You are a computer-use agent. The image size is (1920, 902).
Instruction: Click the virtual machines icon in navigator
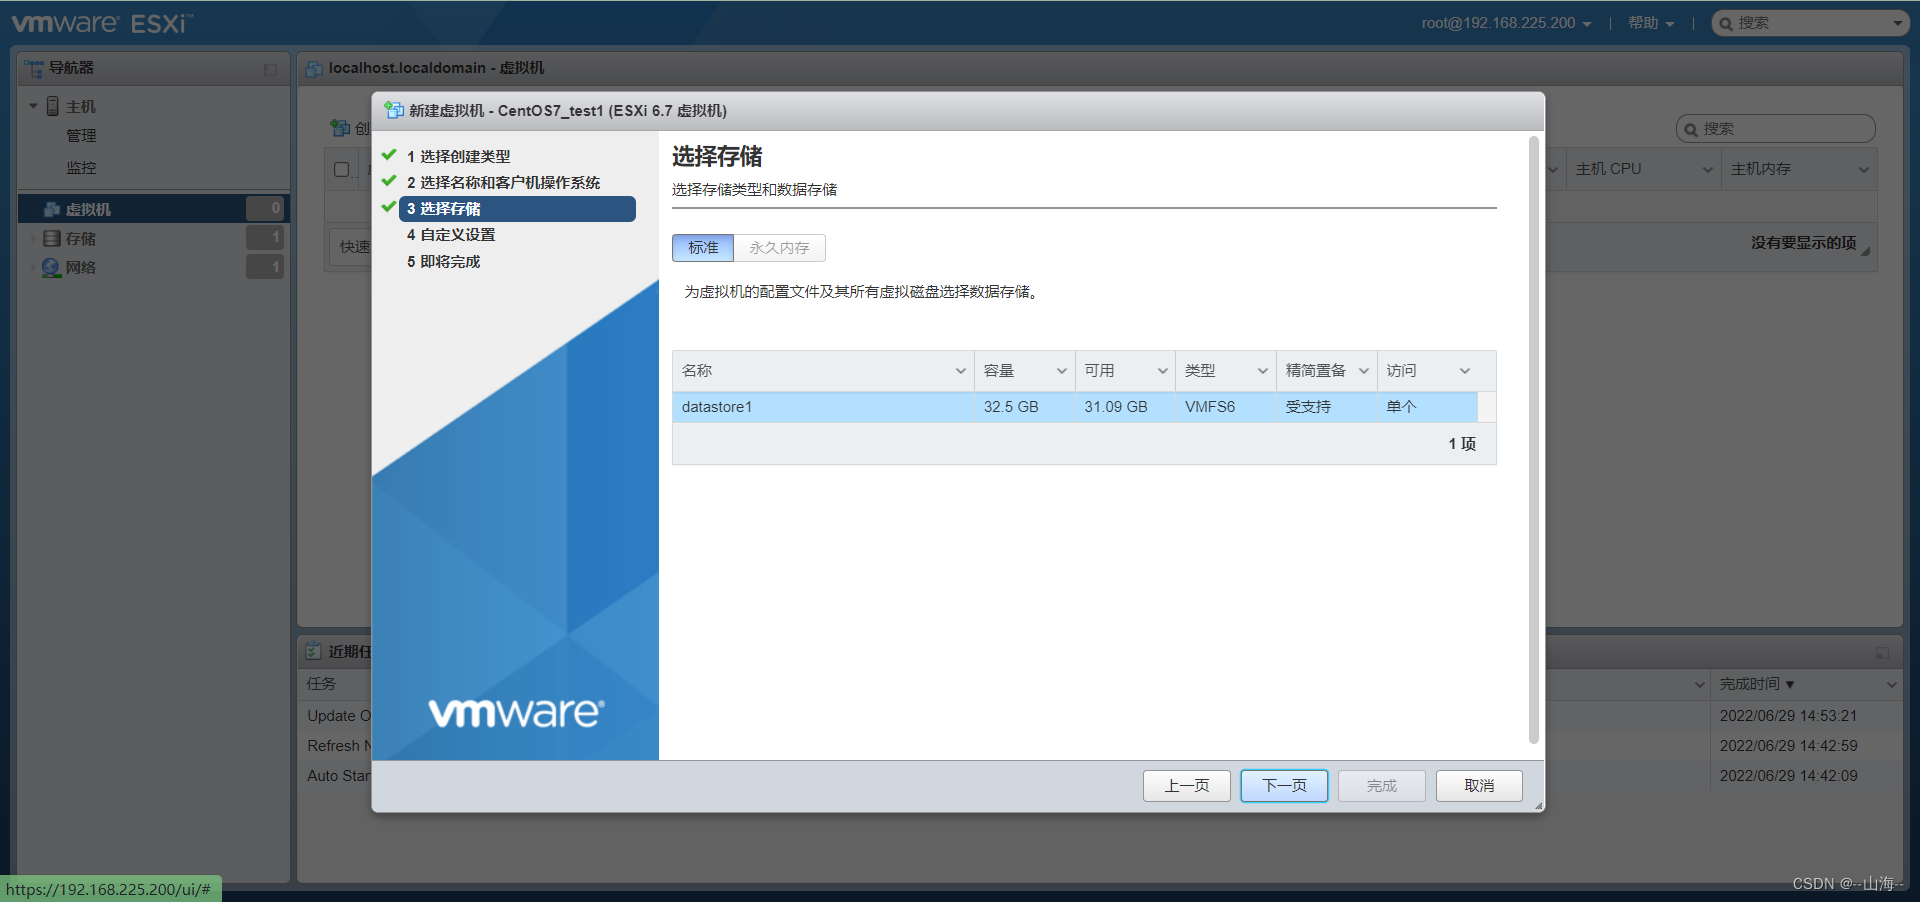click(52, 209)
